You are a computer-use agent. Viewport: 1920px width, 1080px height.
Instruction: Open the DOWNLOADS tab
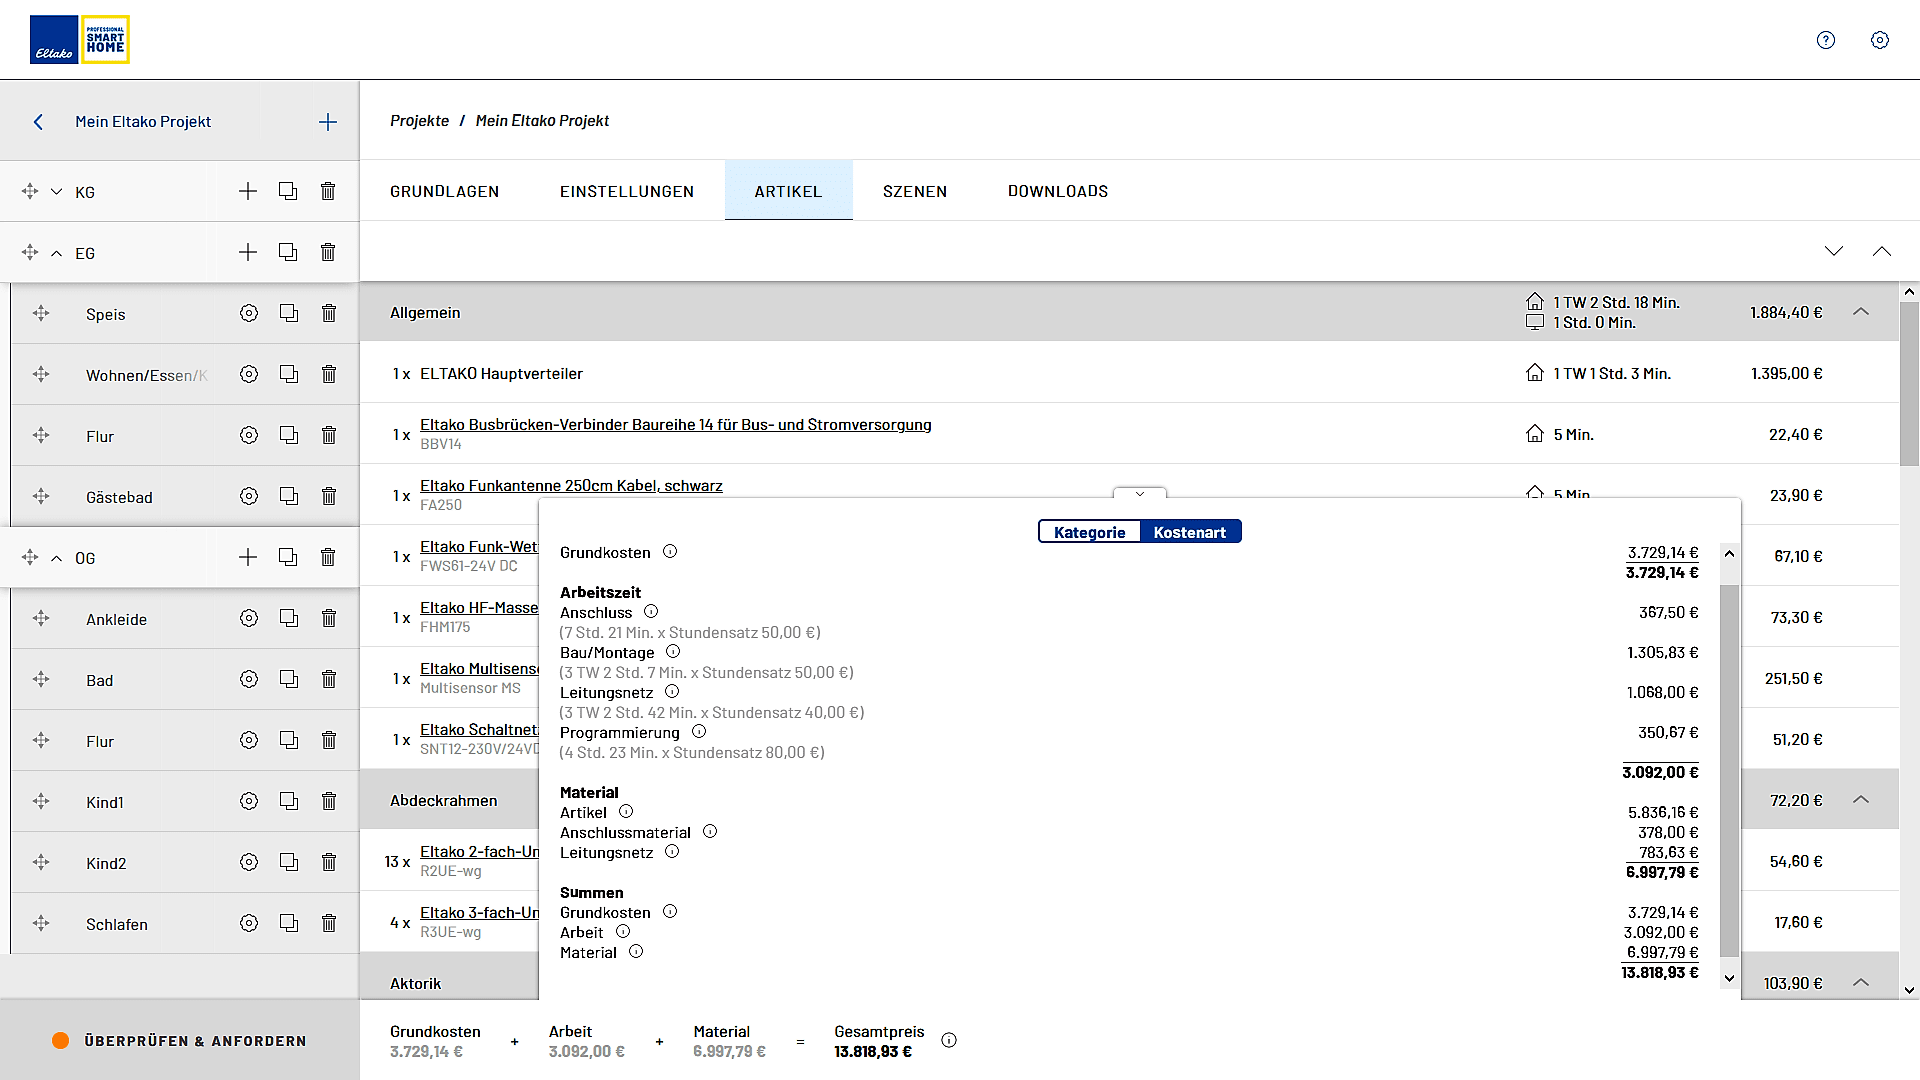pos(1057,191)
